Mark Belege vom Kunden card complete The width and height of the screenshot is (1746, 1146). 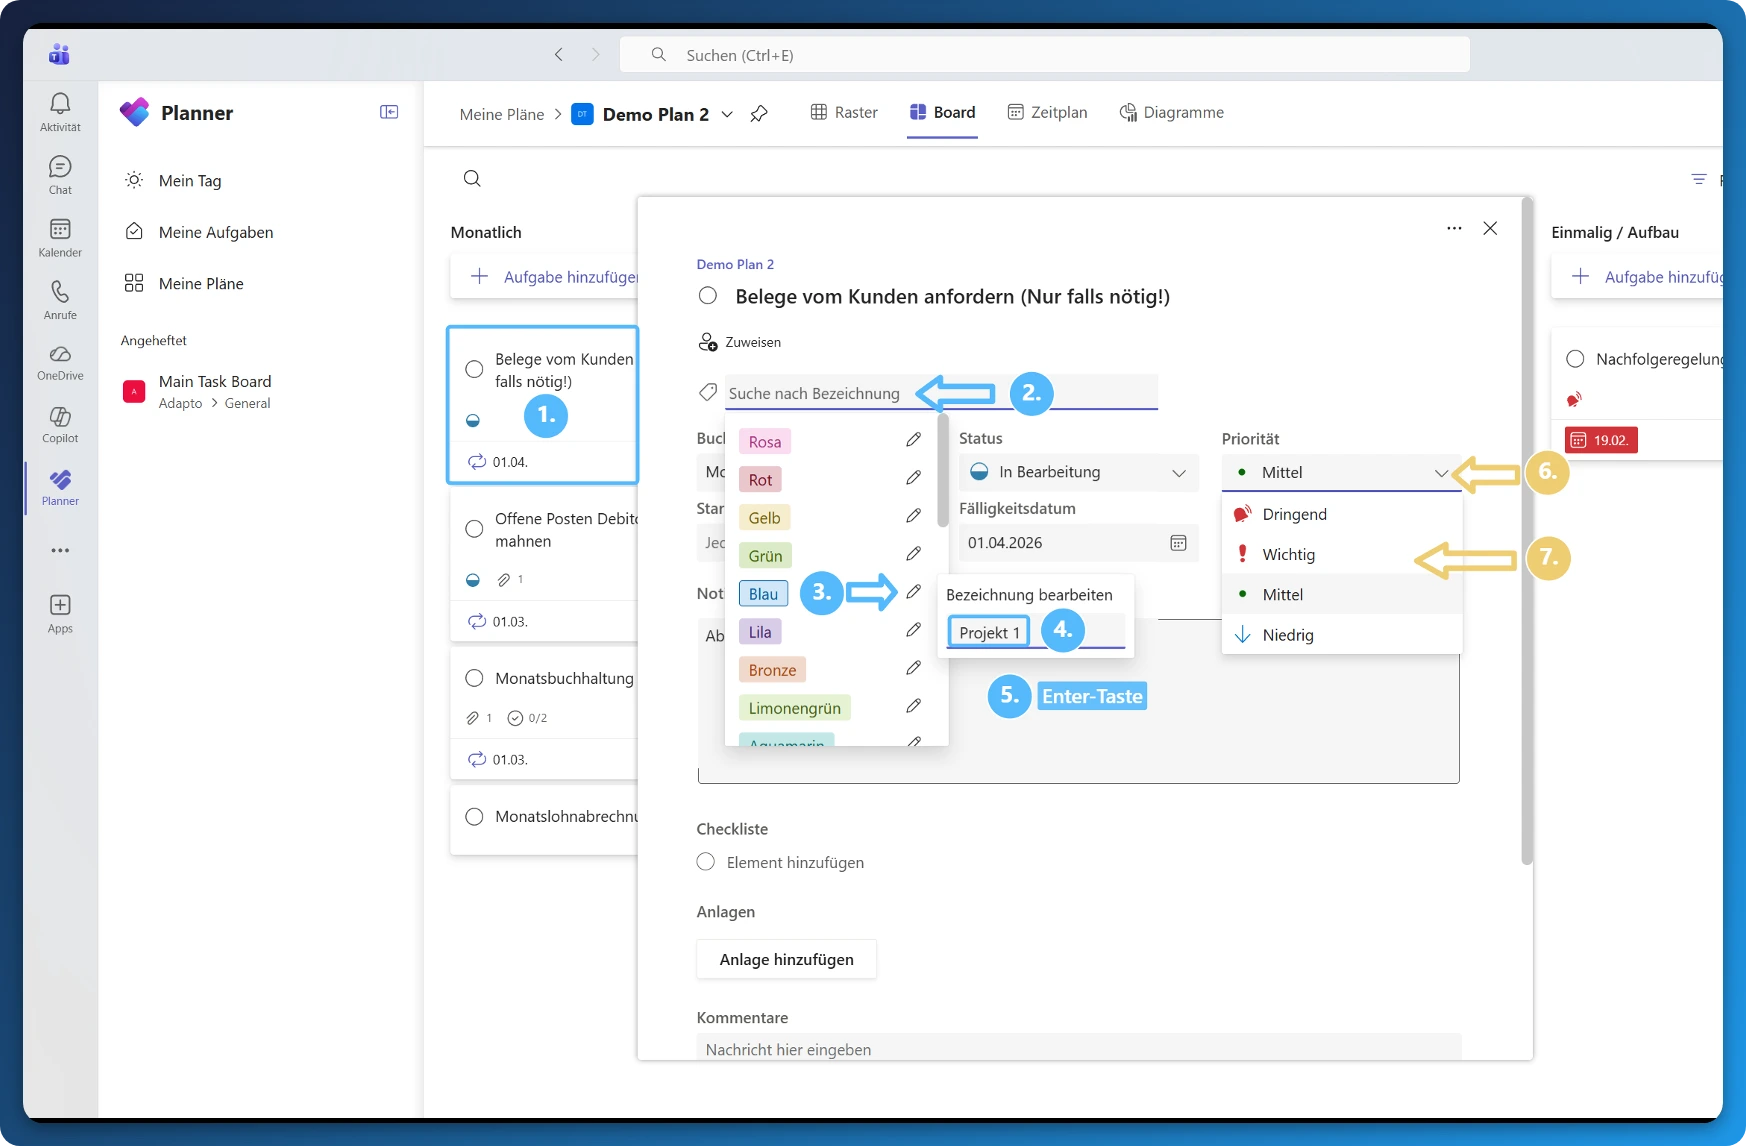click(475, 369)
